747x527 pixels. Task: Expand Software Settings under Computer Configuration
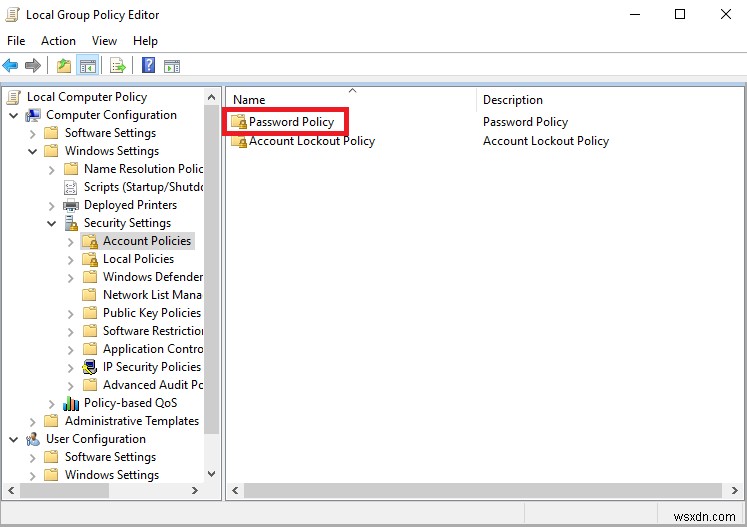32,133
